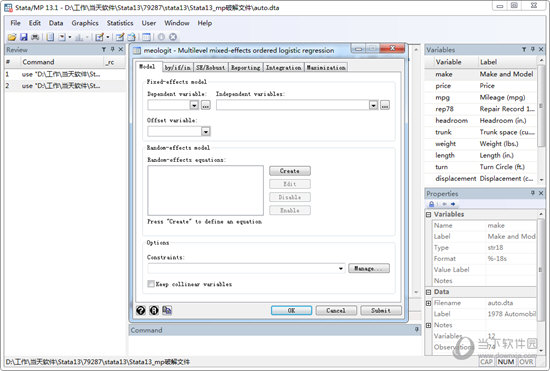550x371 pixels.
Task: Close the Properties panel
Action: click(x=541, y=193)
